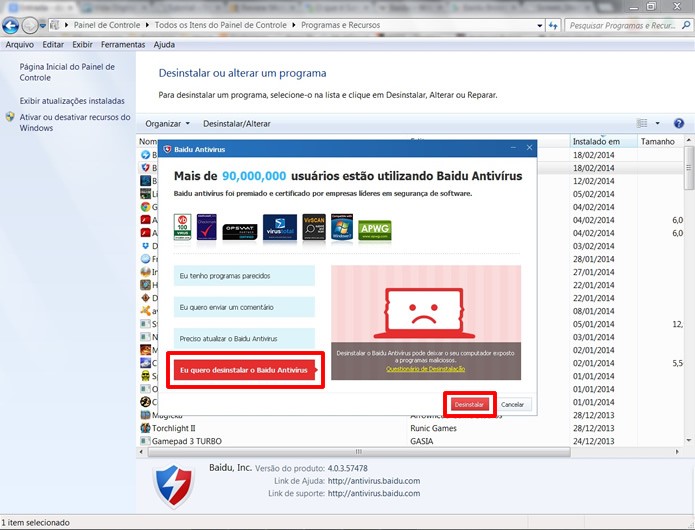Select Eu quero enviar um comentário option
Screen dimensions: 695x530
point(244,307)
